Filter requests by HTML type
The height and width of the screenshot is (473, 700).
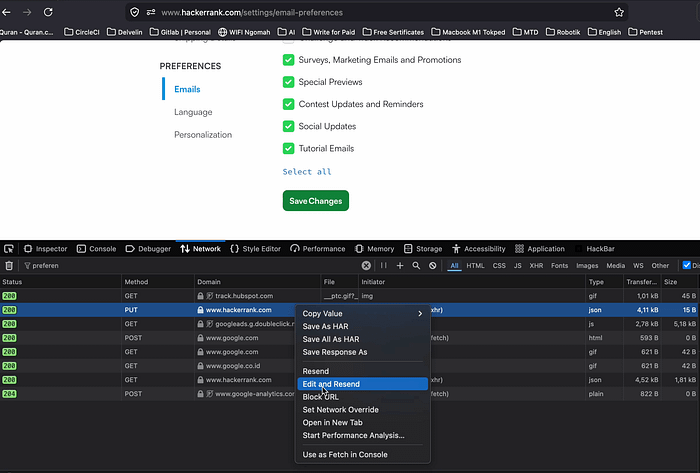pos(475,266)
